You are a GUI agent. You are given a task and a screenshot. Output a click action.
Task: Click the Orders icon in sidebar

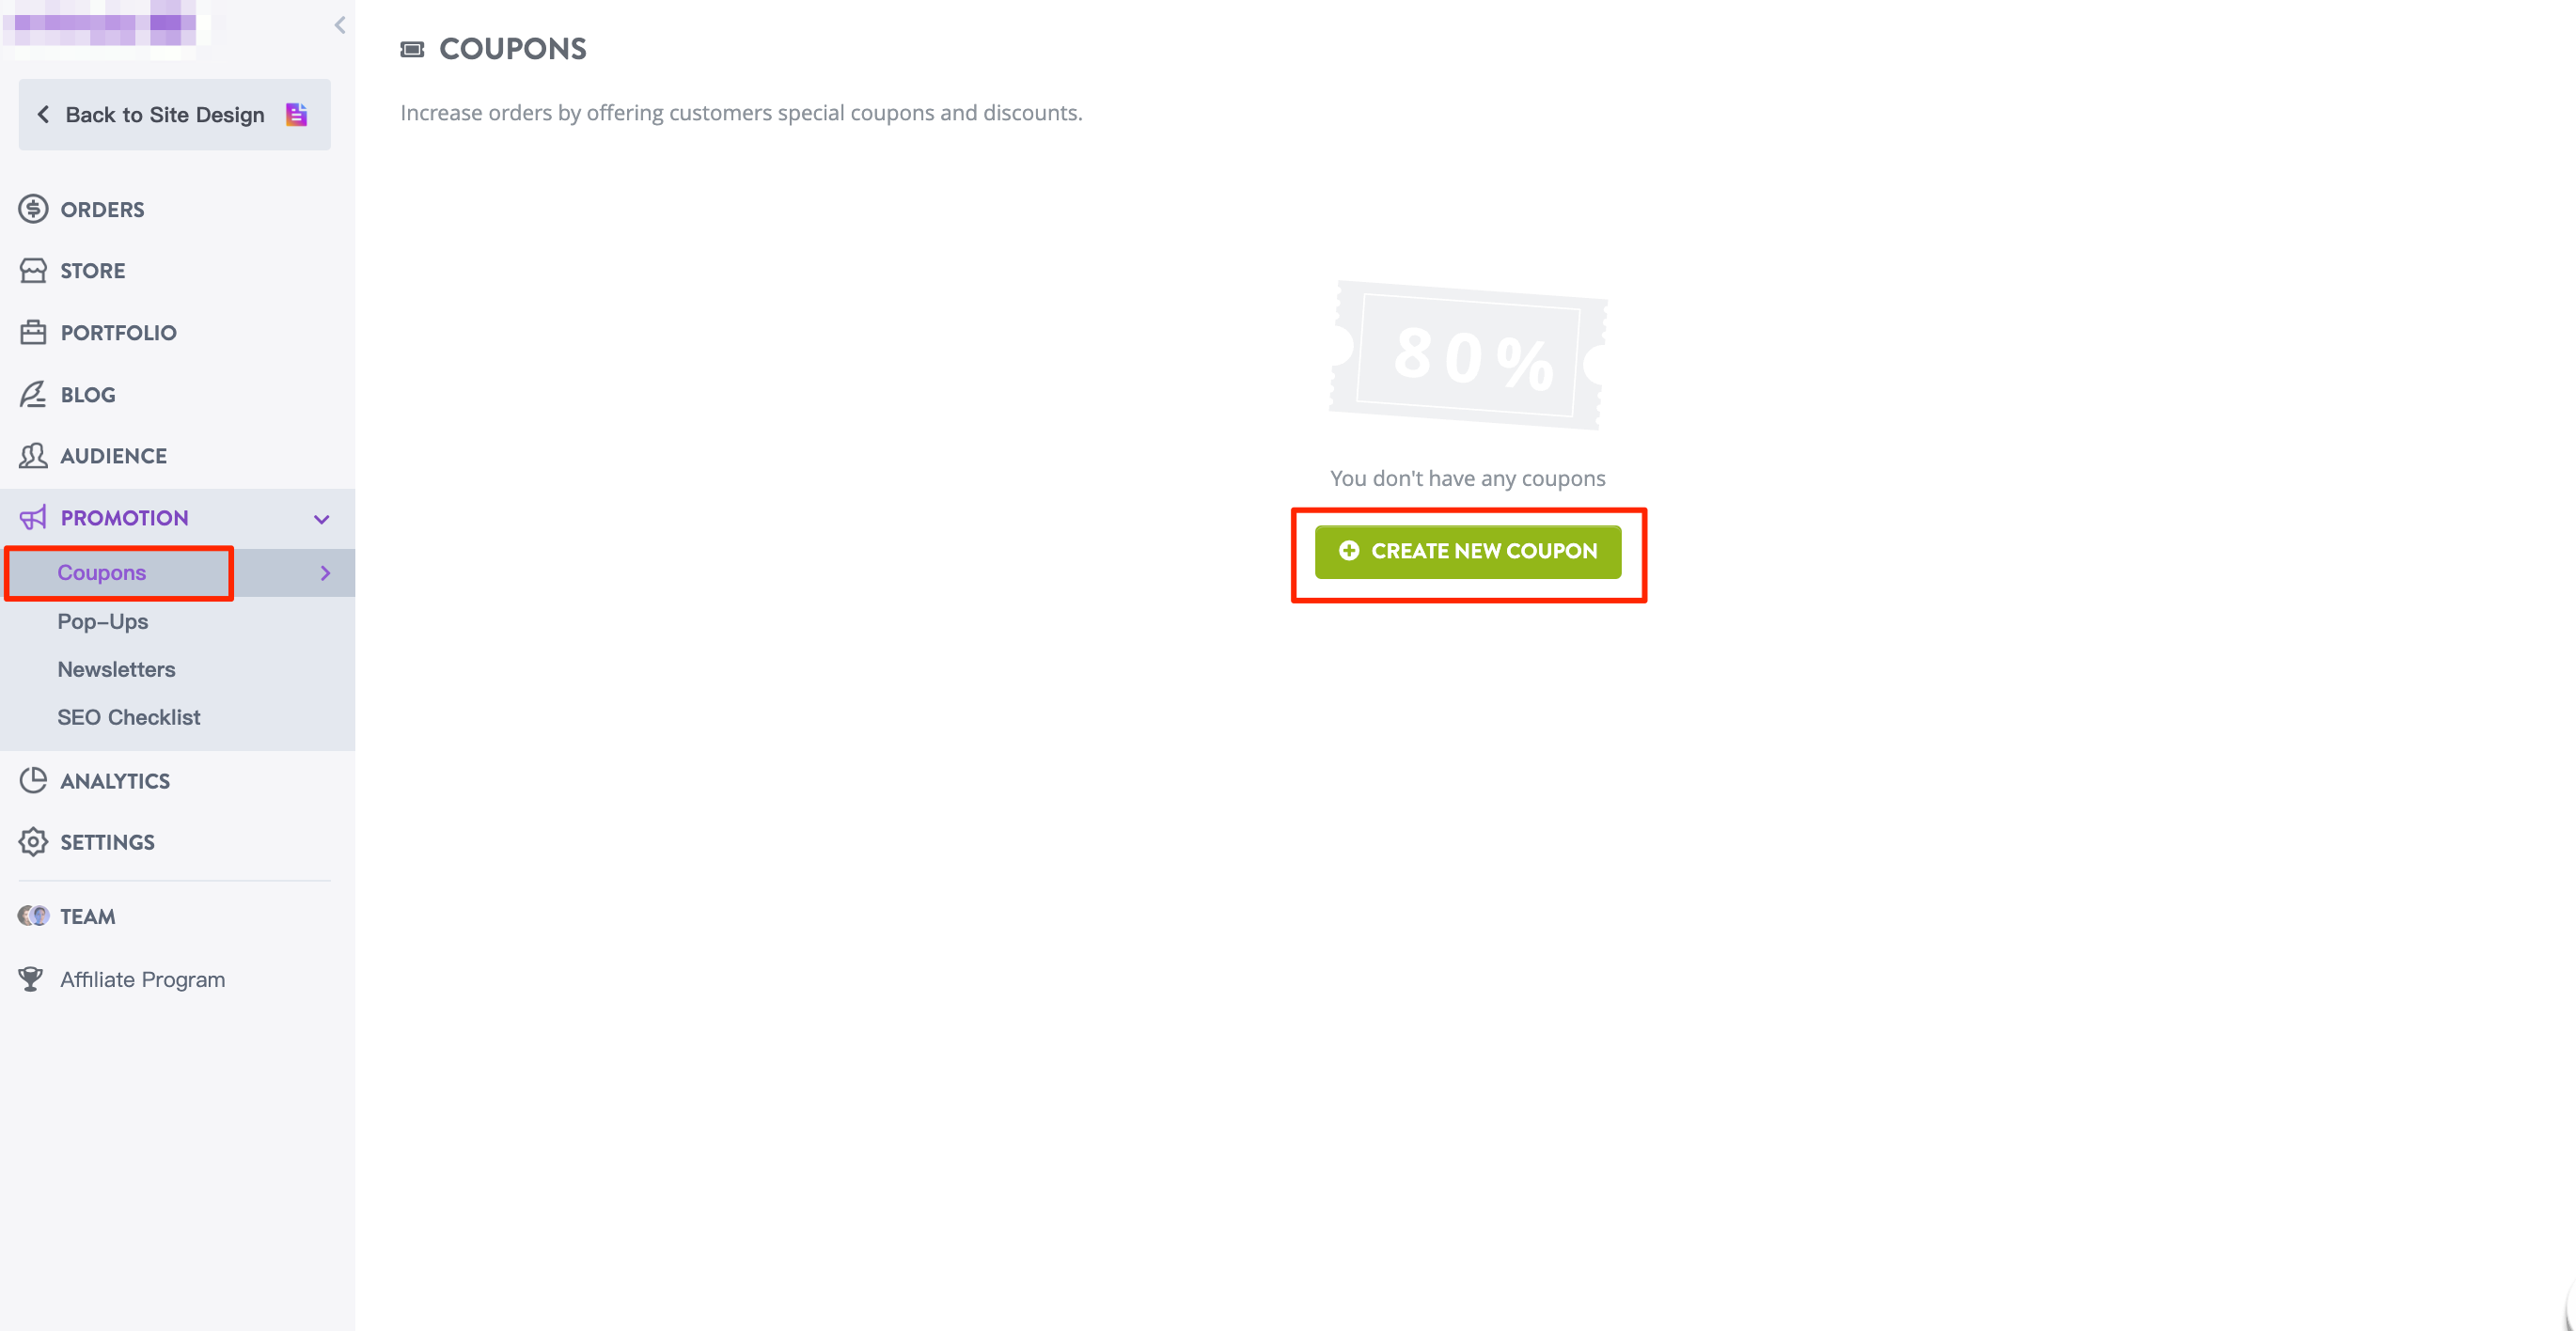coord(32,209)
